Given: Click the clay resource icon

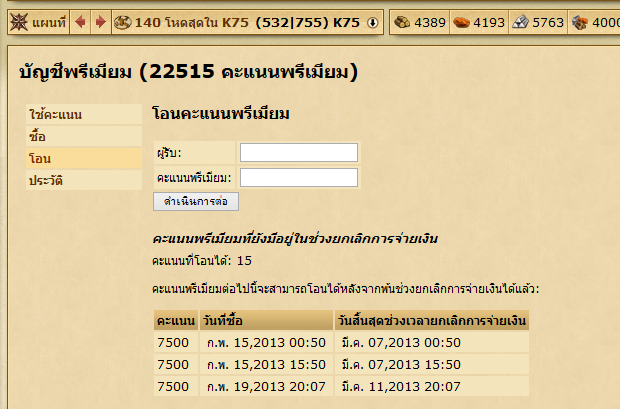Looking at the screenshot, I should coord(461,23).
